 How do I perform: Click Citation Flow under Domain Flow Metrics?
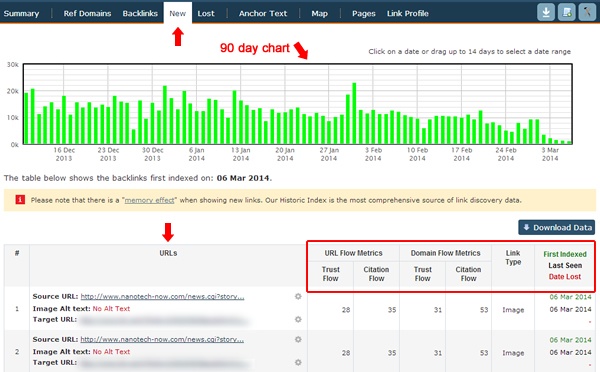(x=468, y=274)
